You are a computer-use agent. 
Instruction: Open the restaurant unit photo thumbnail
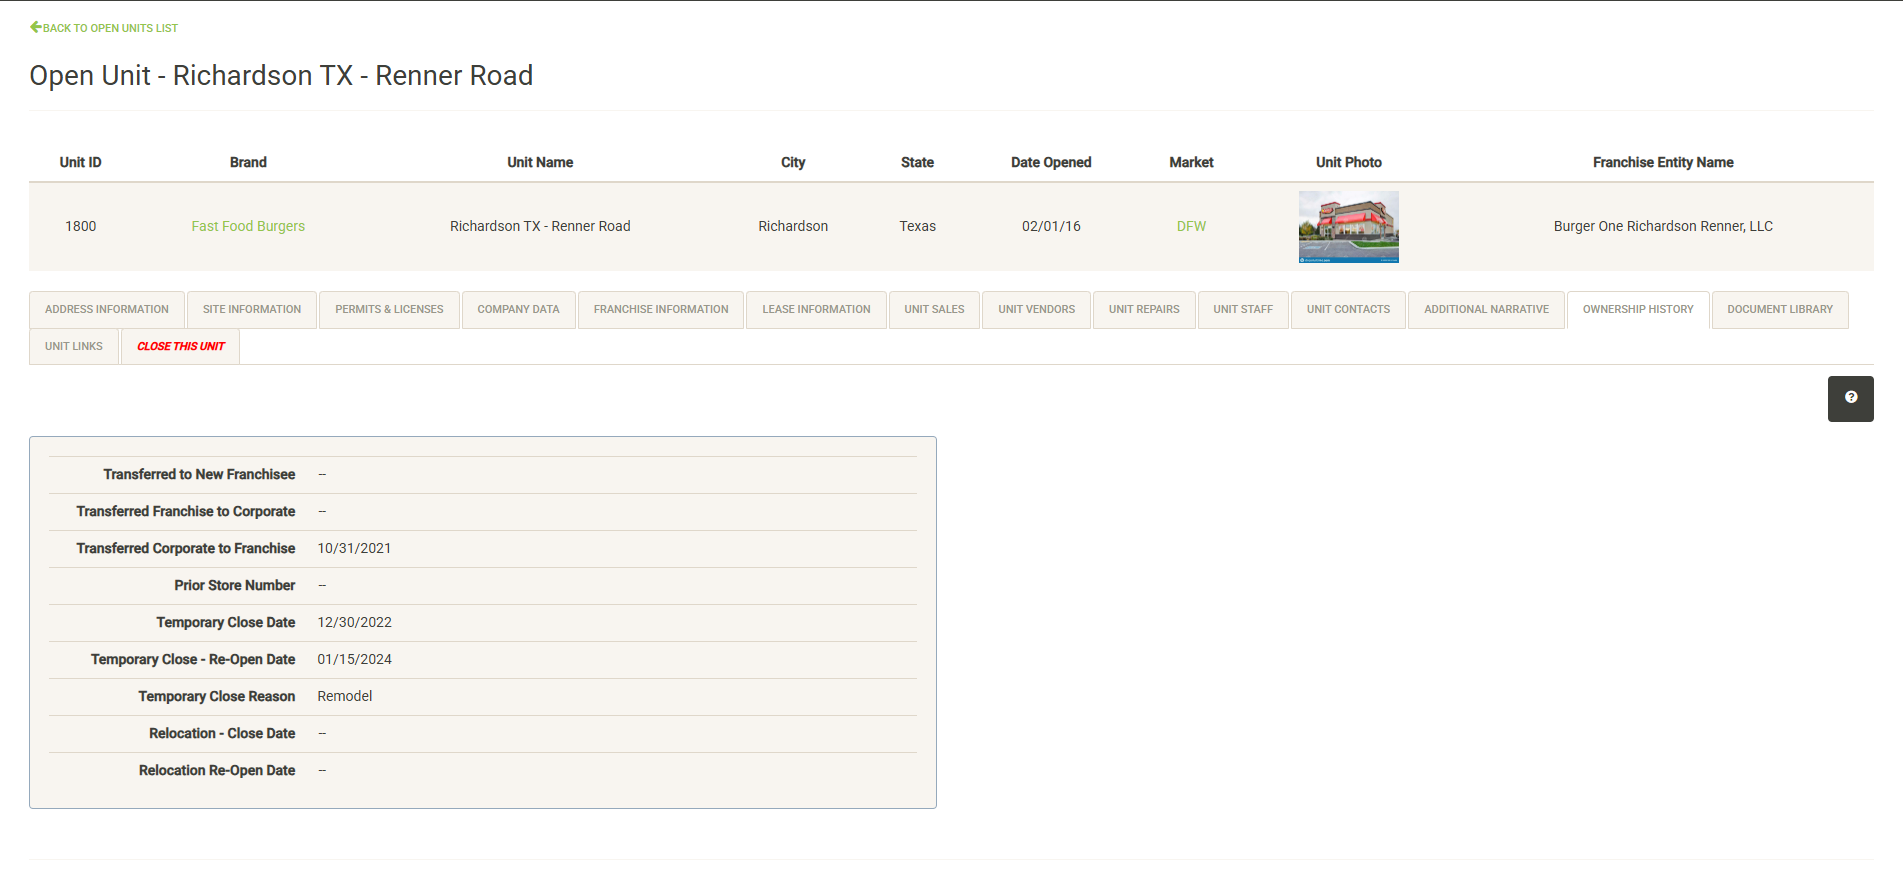pos(1348,227)
